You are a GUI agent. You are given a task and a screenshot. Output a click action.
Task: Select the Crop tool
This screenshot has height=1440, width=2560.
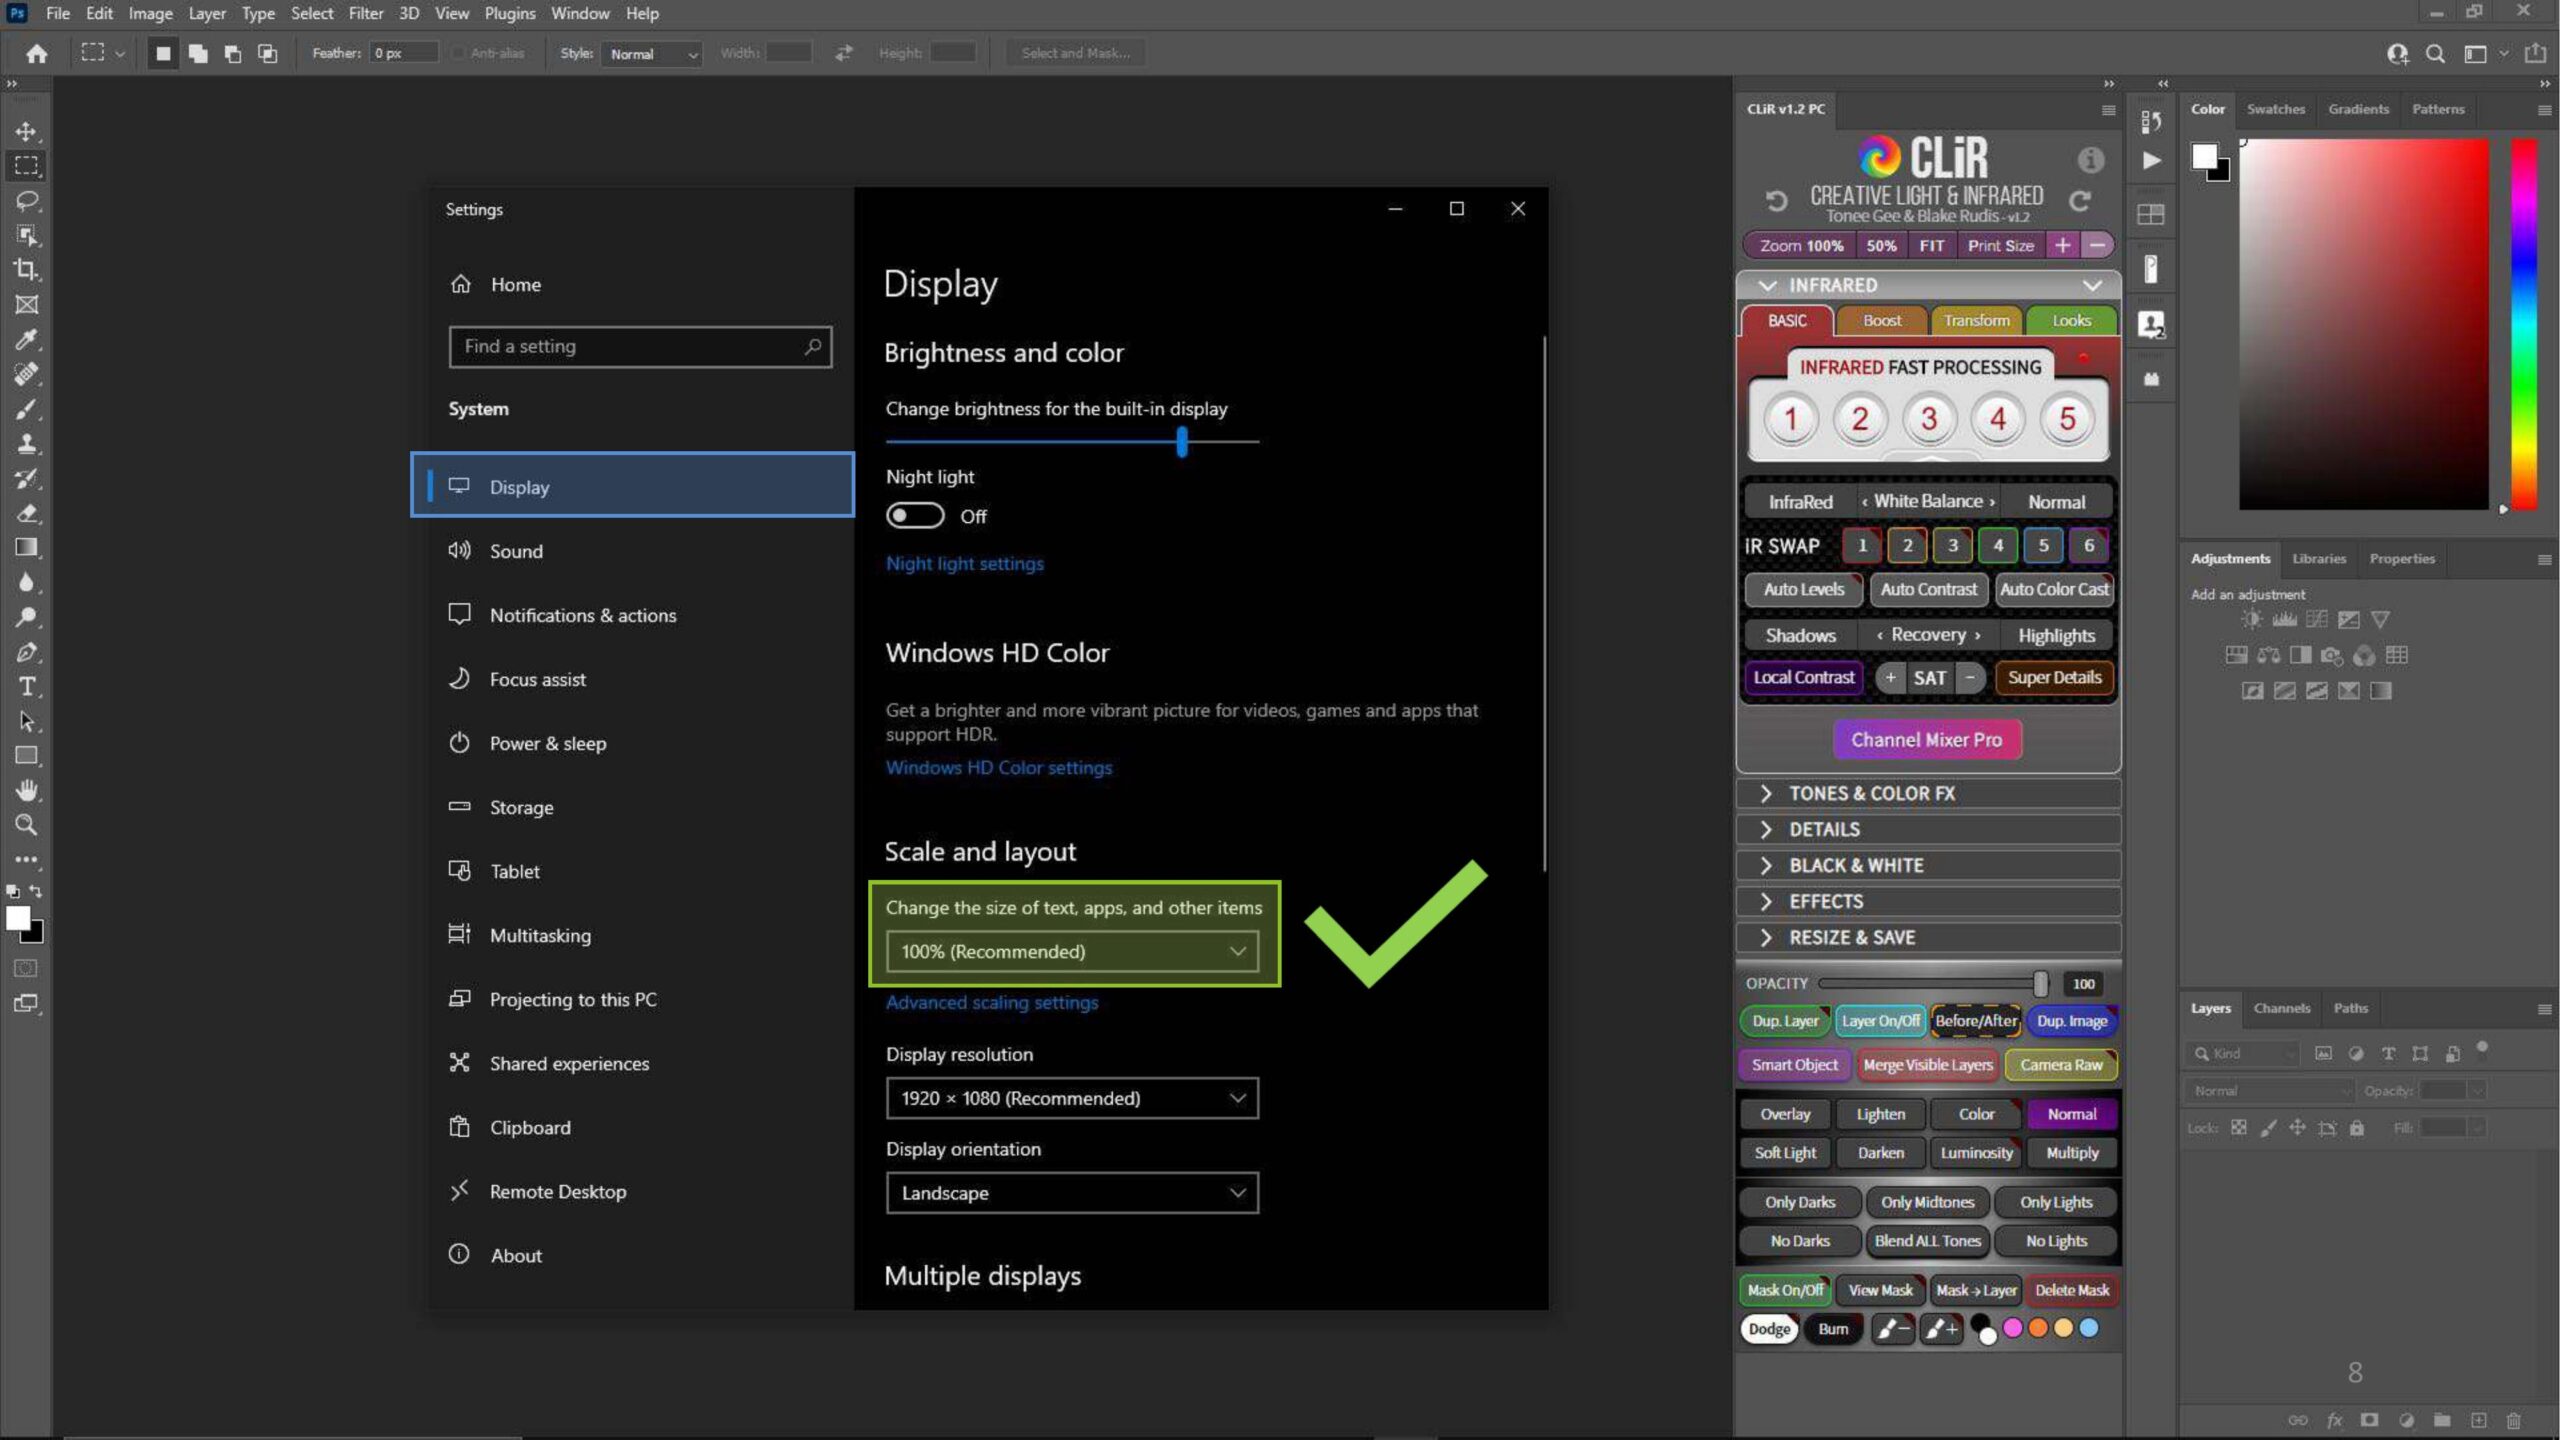coord(27,270)
